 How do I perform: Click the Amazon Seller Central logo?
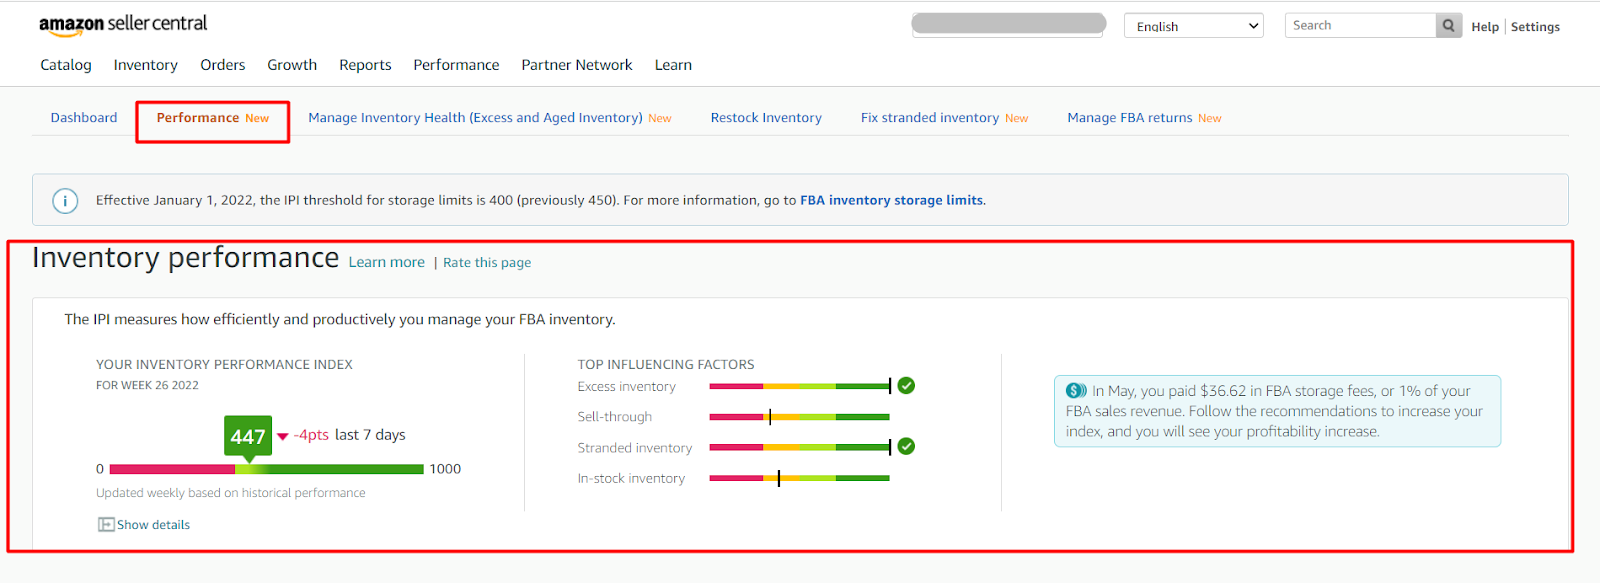(x=123, y=25)
